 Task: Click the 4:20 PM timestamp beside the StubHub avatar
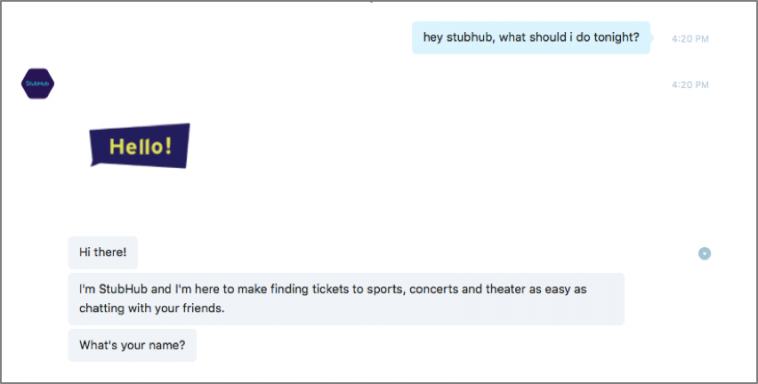click(690, 85)
